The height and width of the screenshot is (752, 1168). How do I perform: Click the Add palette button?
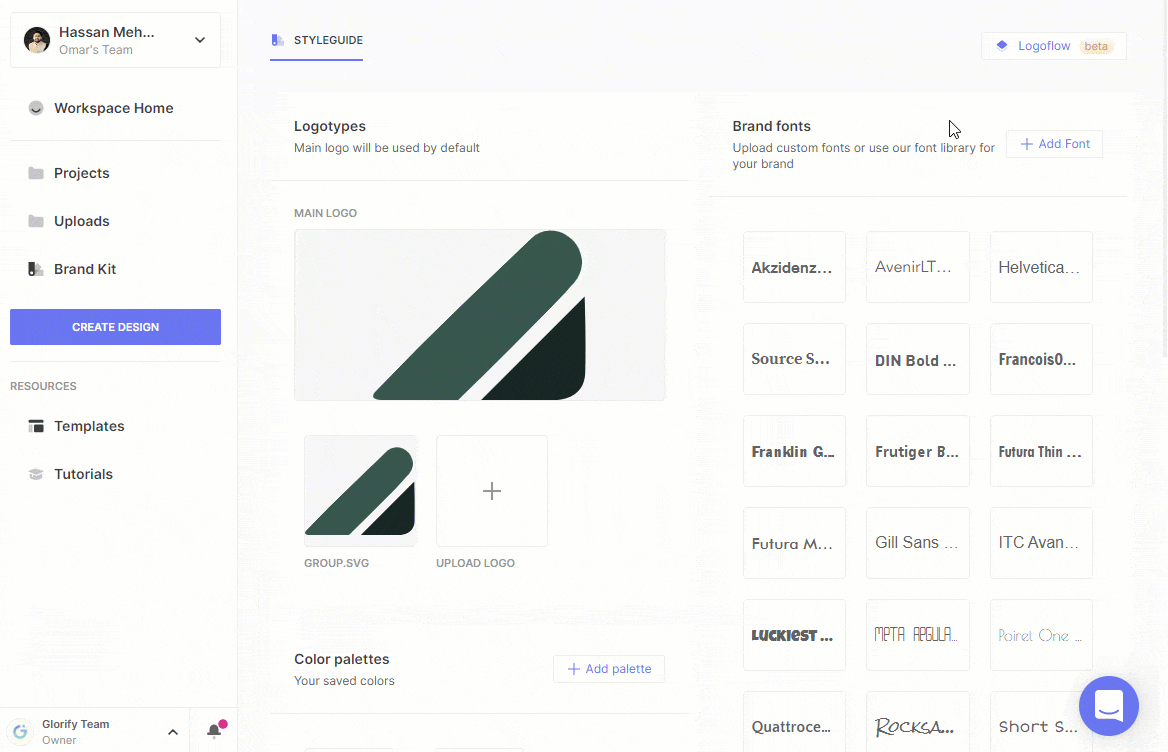point(609,669)
